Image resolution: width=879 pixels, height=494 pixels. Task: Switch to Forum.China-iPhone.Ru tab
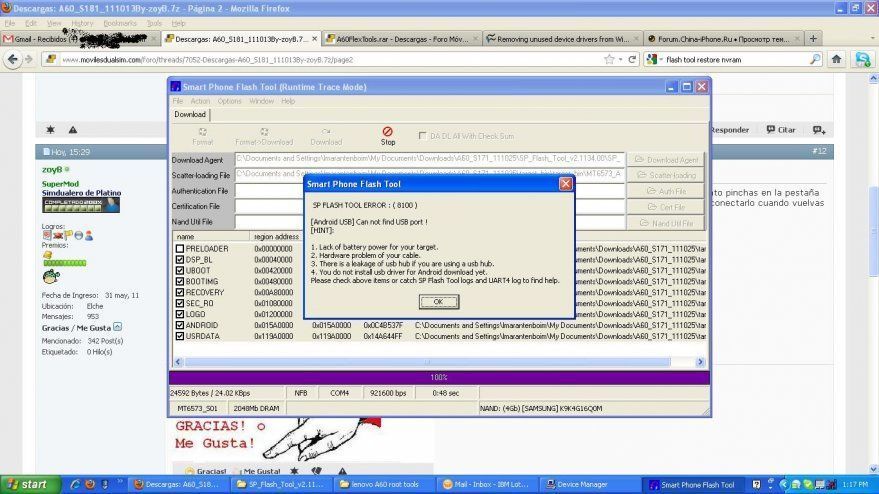[x=723, y=39]
